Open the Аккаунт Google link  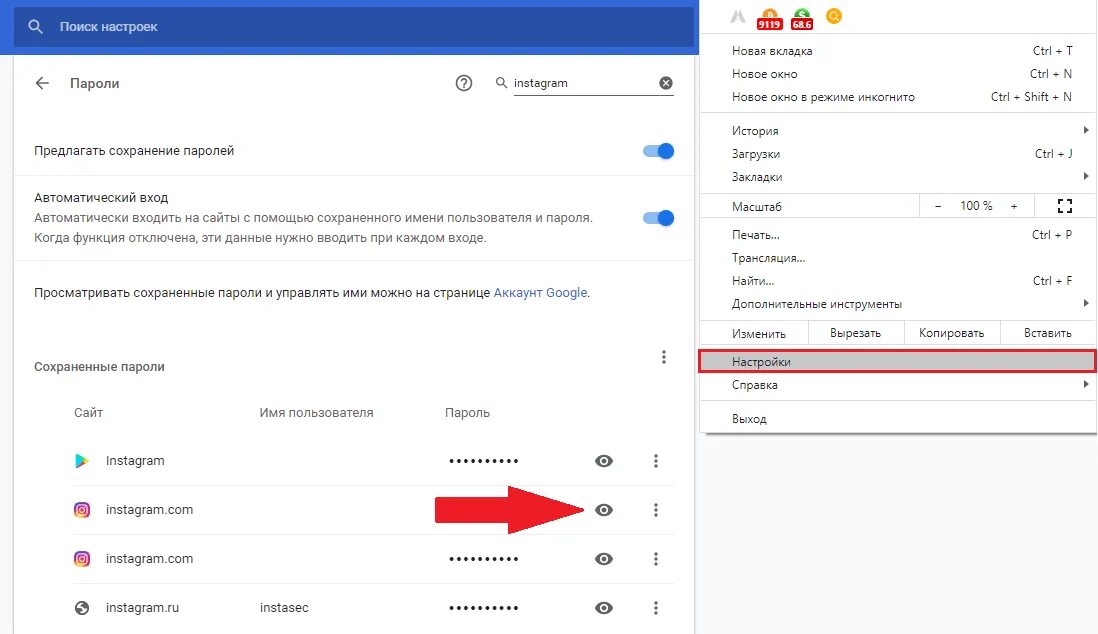coord(541,293)
